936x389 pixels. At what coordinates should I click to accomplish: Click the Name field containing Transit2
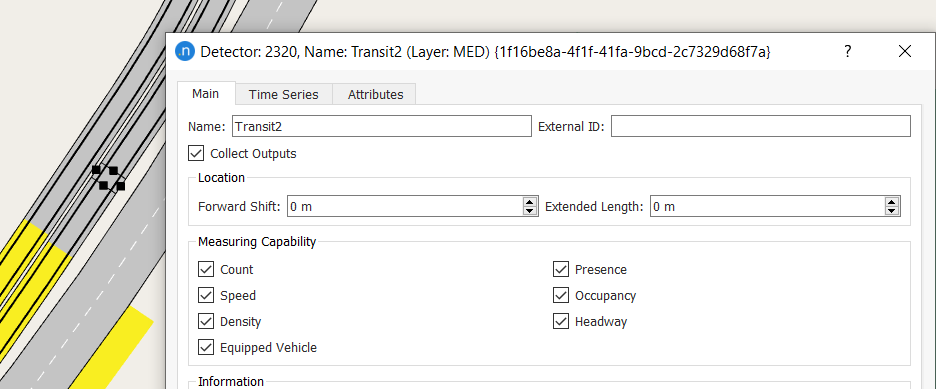[381, 126]
